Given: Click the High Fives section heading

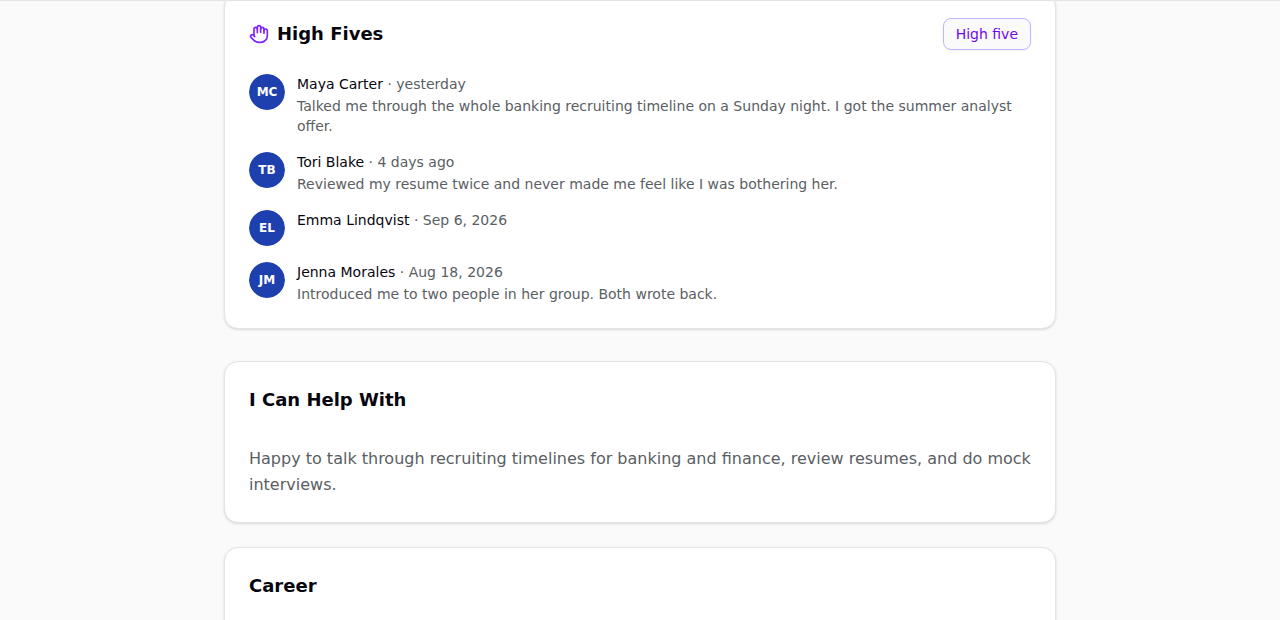Looking at the screenshot, I should pos(330,34).
